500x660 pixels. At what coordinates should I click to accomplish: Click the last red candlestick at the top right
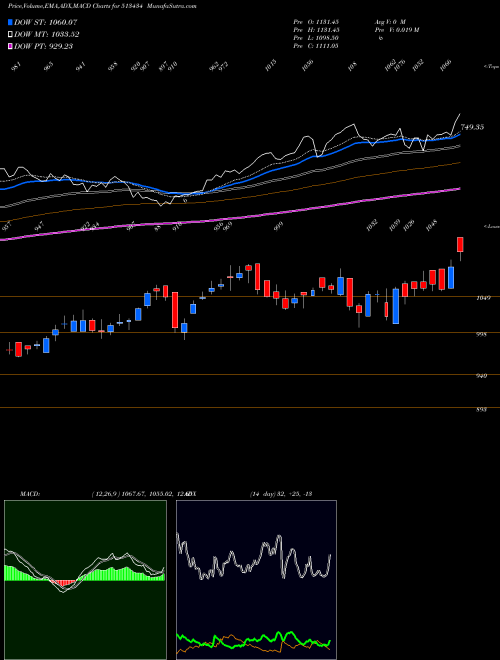tap(460, 245)
